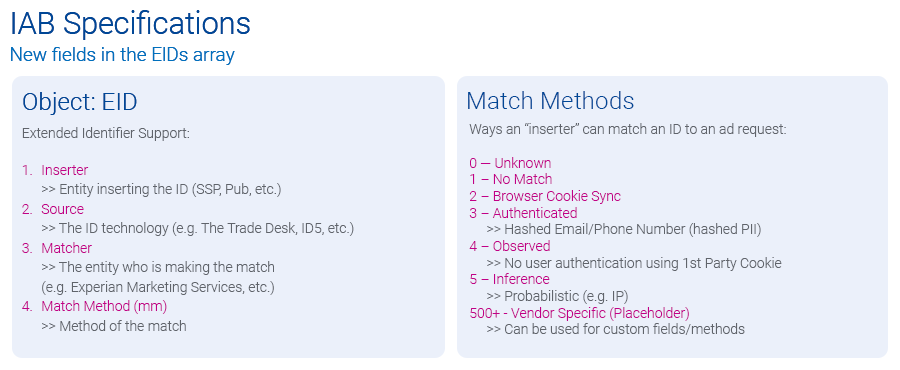Image resolution: width=900 pixels, height=370 pixels.
Task: Click the Hashed Email/Phone Number description
Action: [624, 229]
